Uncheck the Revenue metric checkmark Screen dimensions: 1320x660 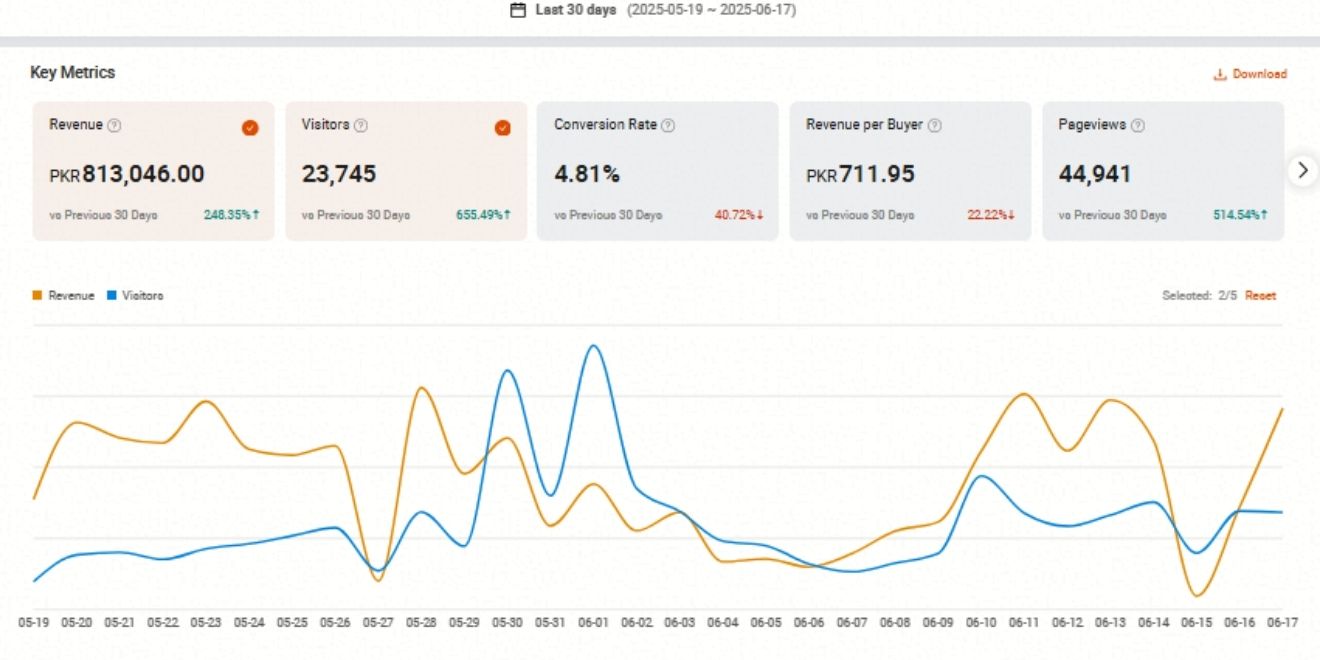click(x=250, y=128)
